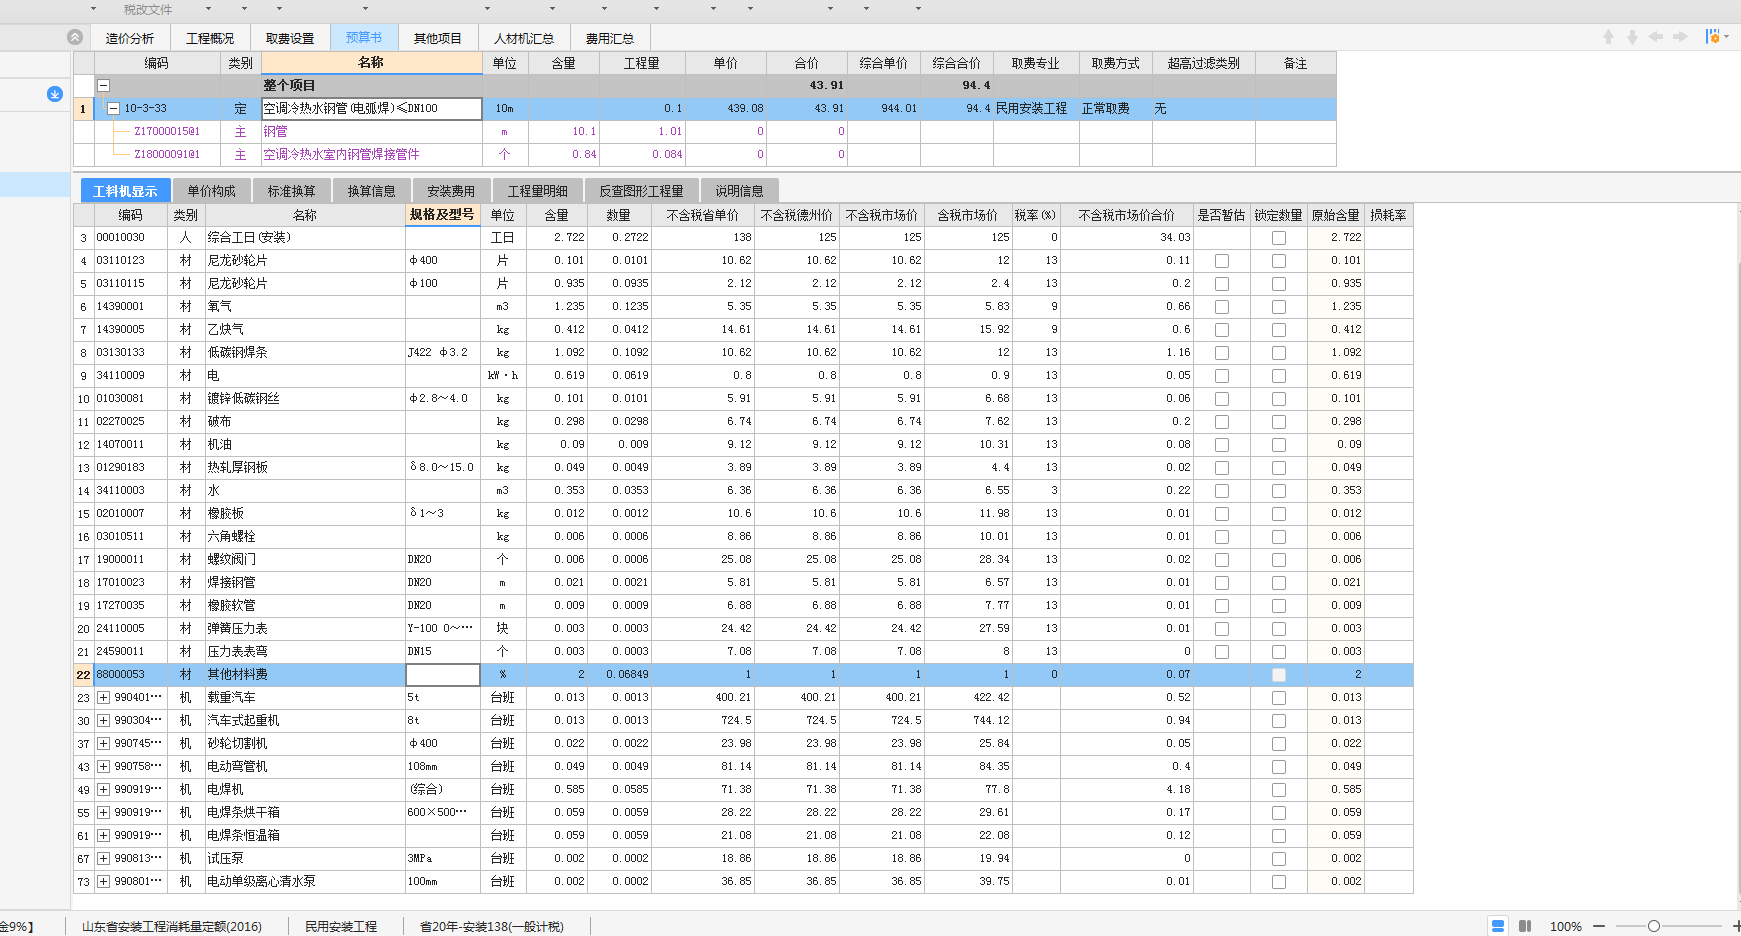The height and width of the screenshot is (936, 1741).
Task: Toggle 锁定数量 checkbox for 其他材料费 row
Action: [x=1278, y=675]
